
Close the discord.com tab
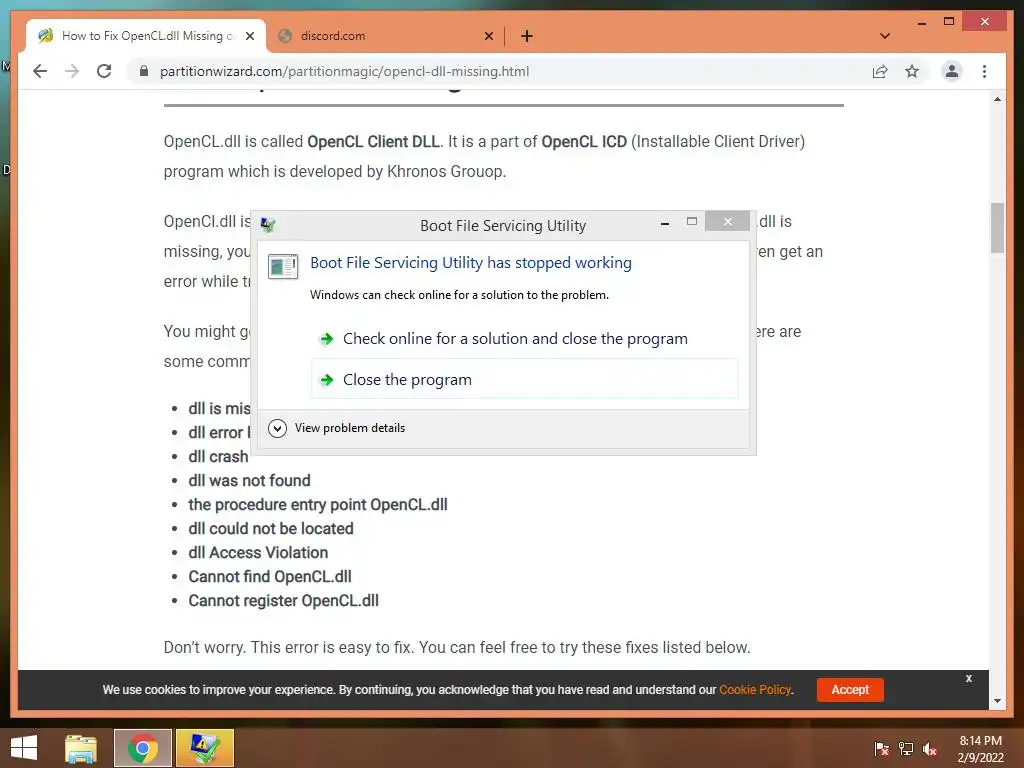pos(488,36)
